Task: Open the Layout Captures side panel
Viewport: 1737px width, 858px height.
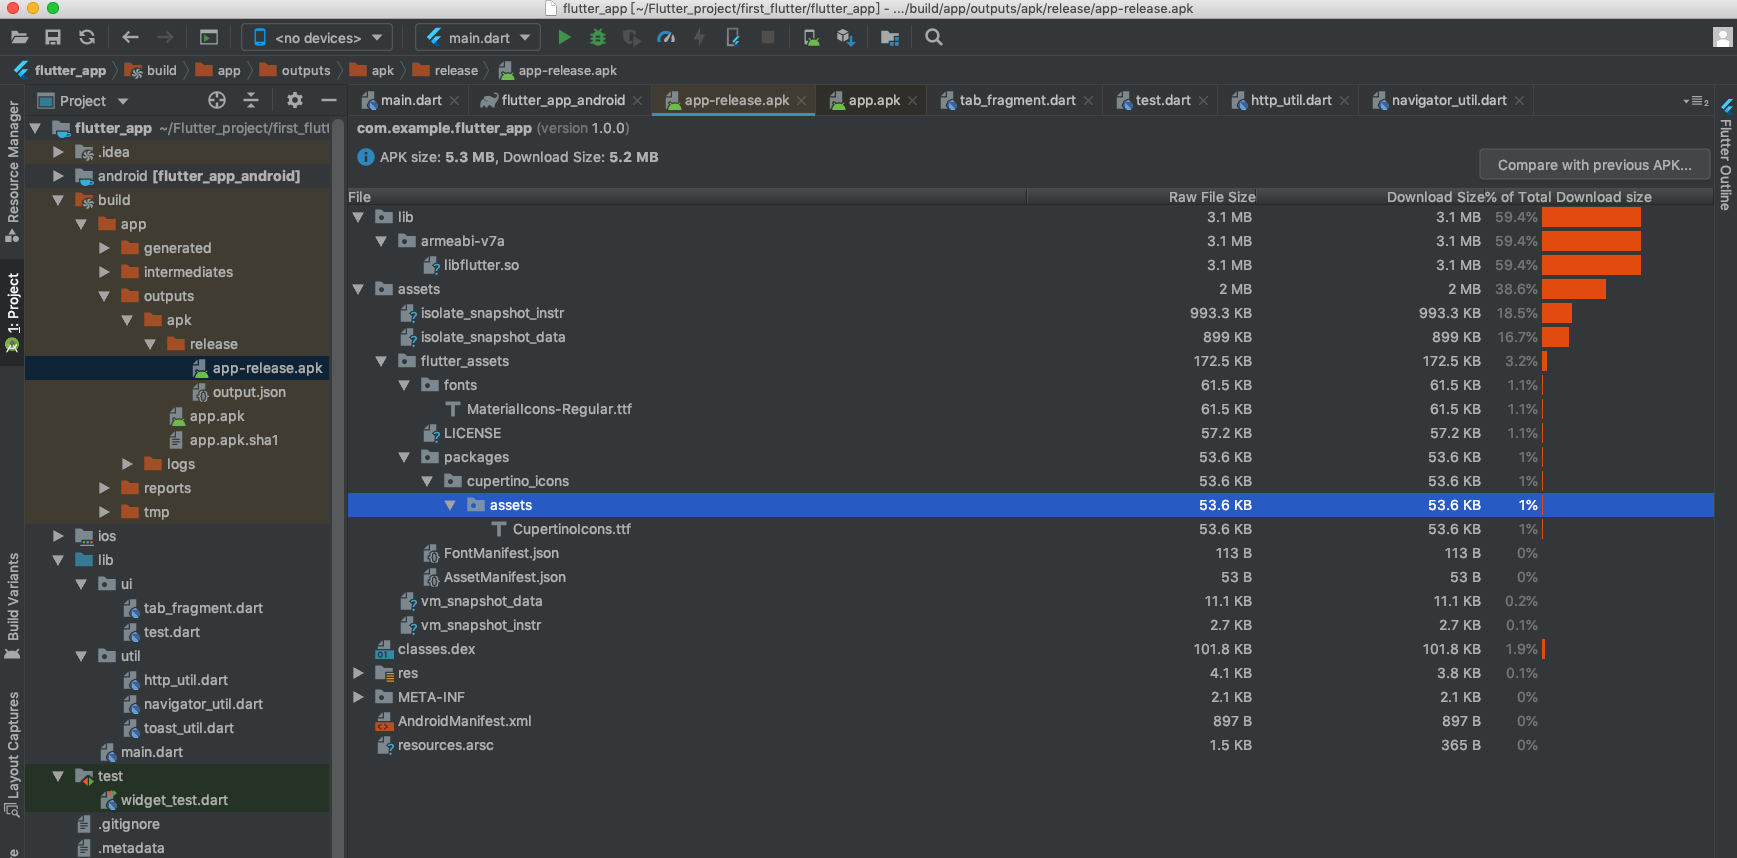Action: (13, 754)
